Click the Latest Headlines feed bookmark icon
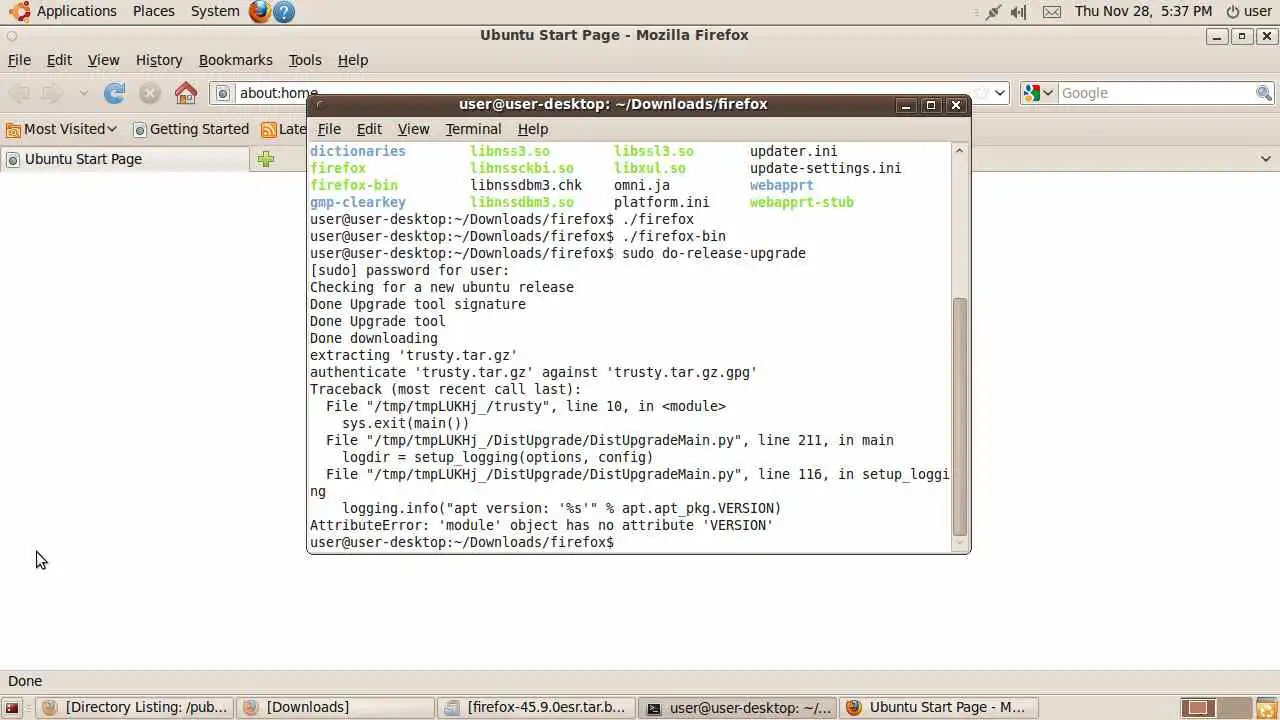 268,129
